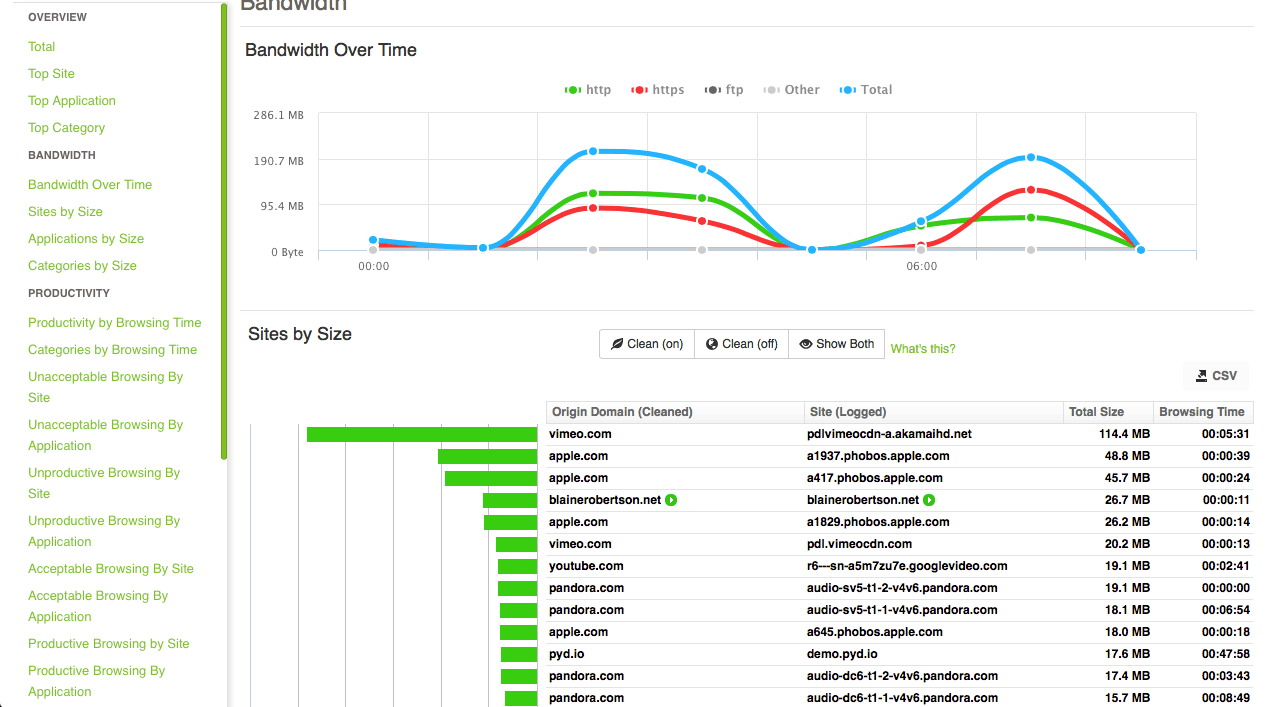Click the globe icon in Clean (off) button

pyautogui.click(x=712, y=344)
